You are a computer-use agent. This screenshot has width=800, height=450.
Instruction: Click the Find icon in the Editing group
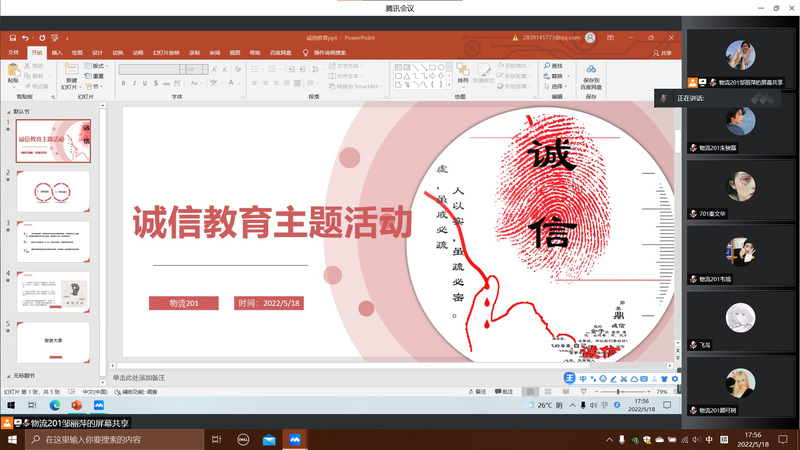click(x=553, y=66)
